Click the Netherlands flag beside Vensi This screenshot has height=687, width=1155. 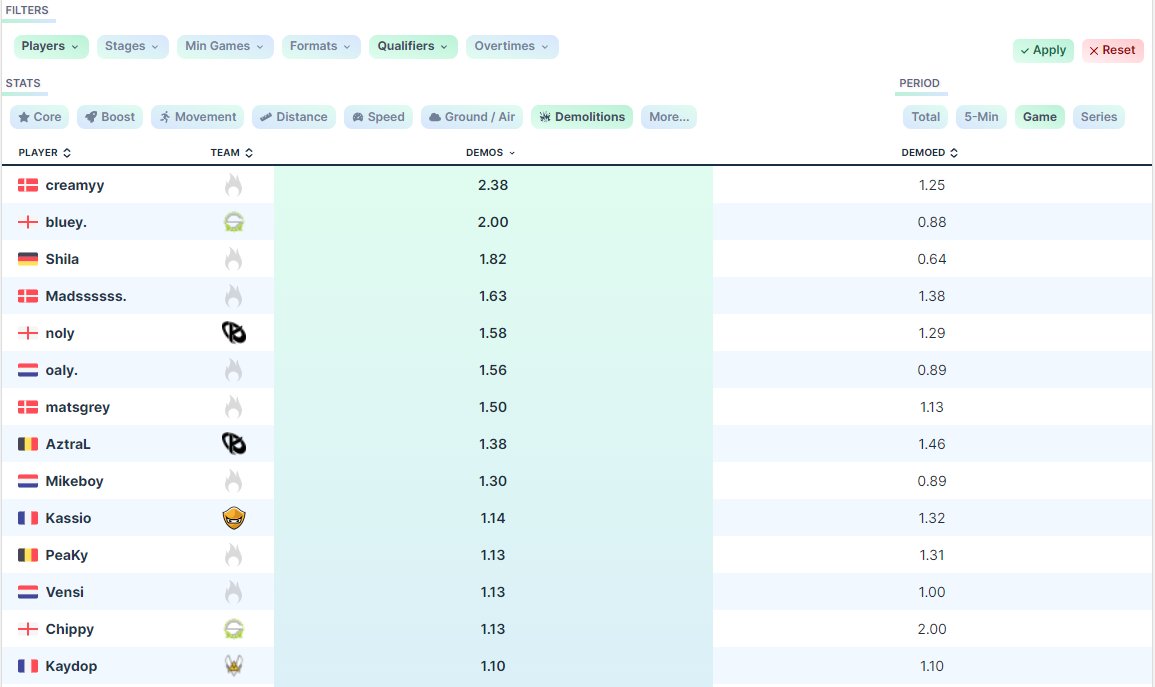click(x=28, y=592)
